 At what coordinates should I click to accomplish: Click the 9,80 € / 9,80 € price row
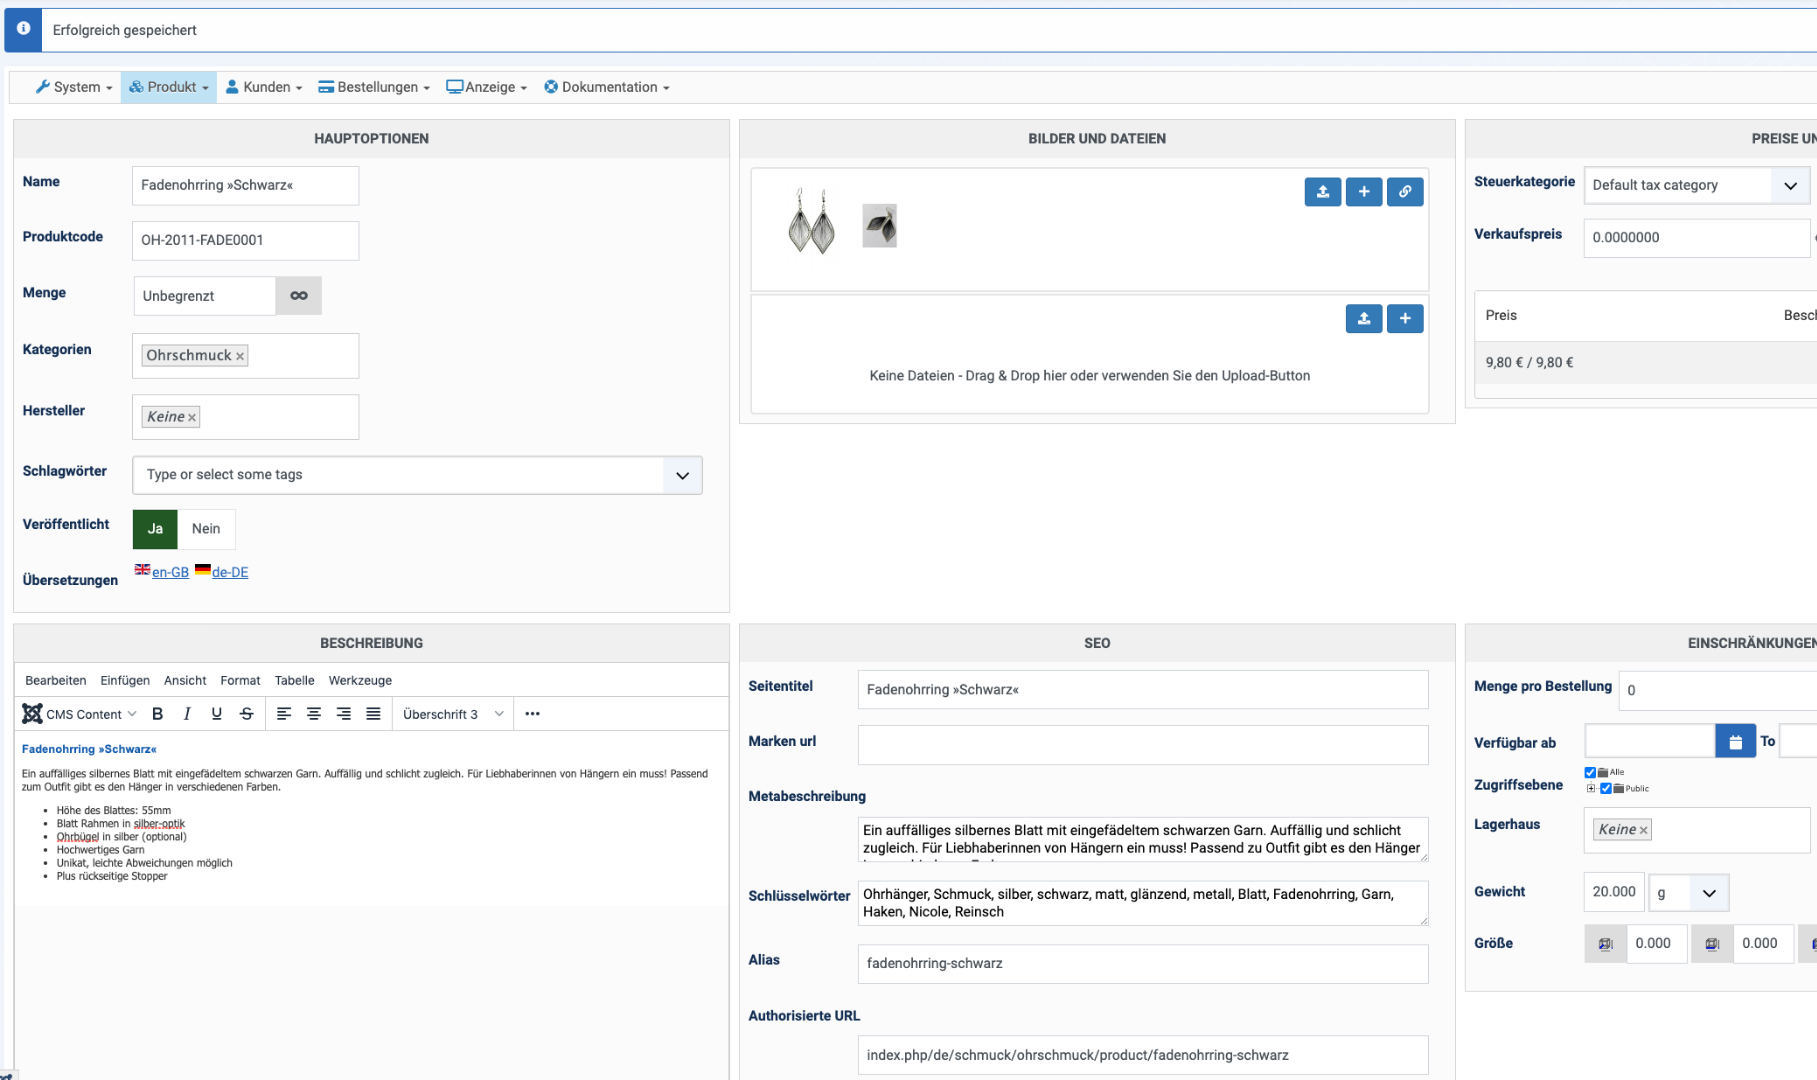click(x=1645, y=363)
